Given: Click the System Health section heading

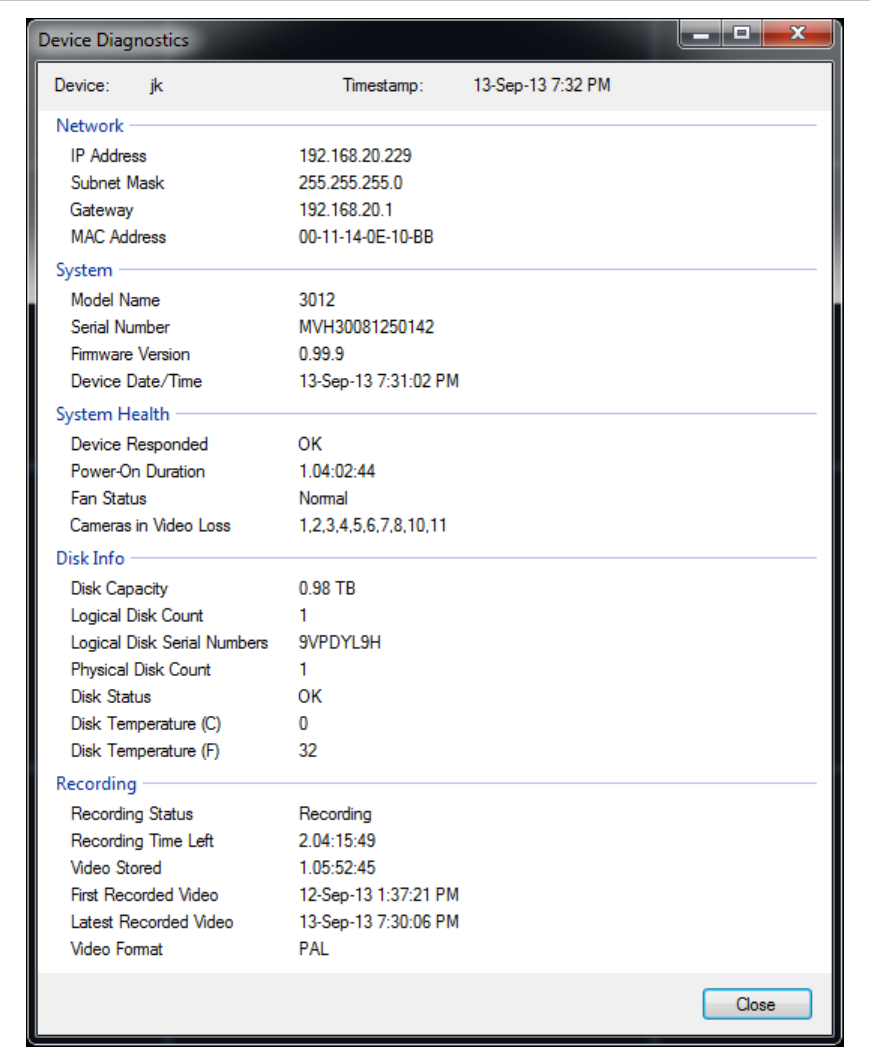Looking at the screenshot, I should (113, 414).
